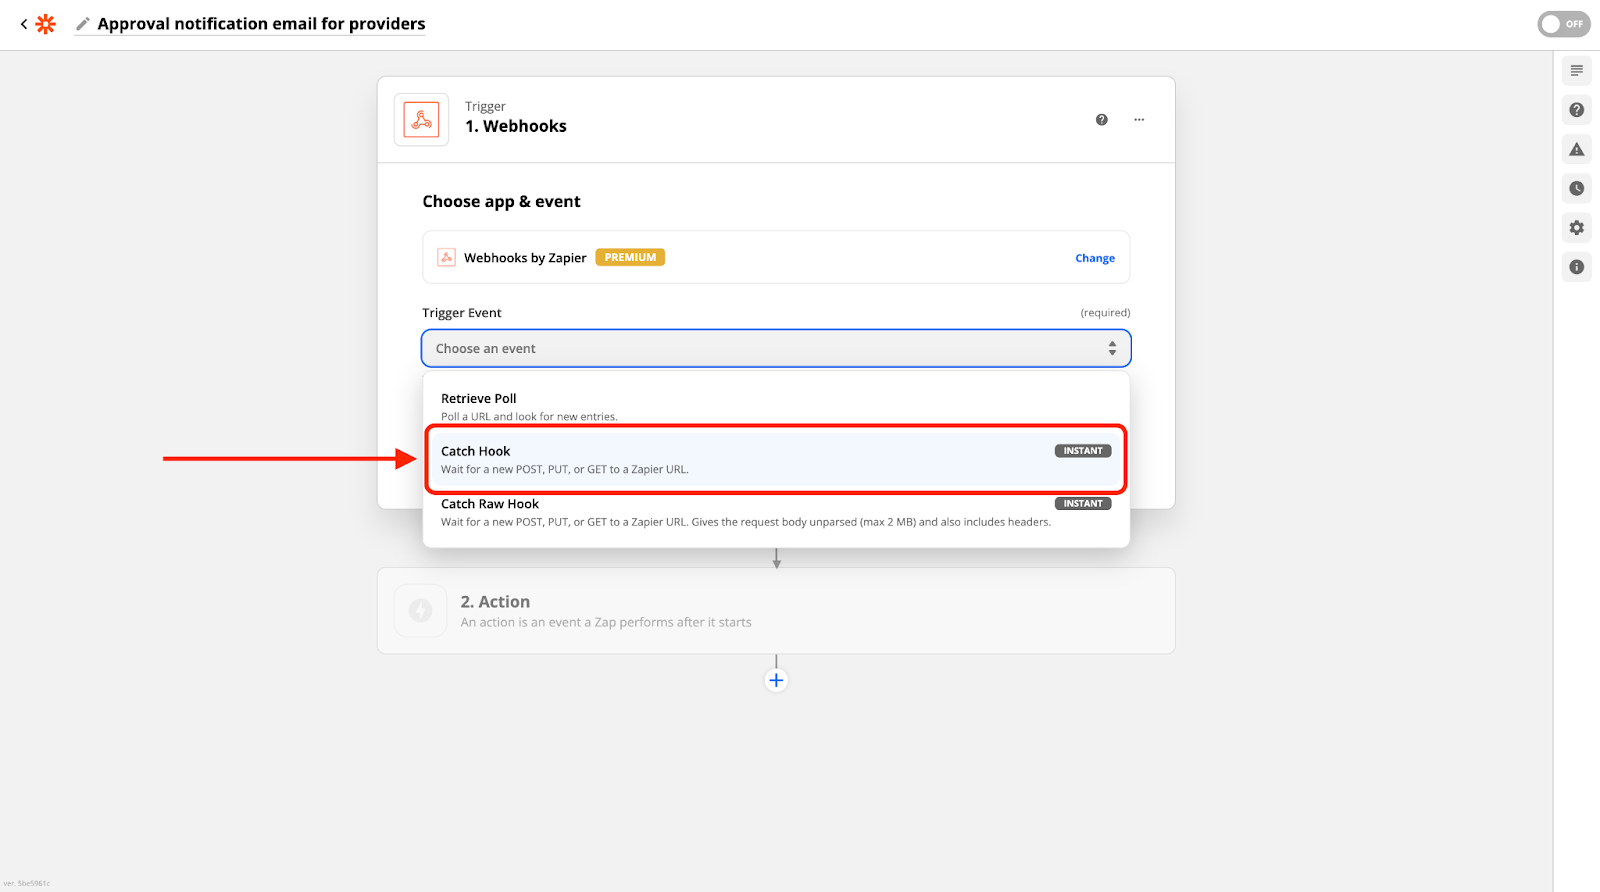The image size is (1600, 892).
Task: Open the 2. Action step
Action: 776,611
